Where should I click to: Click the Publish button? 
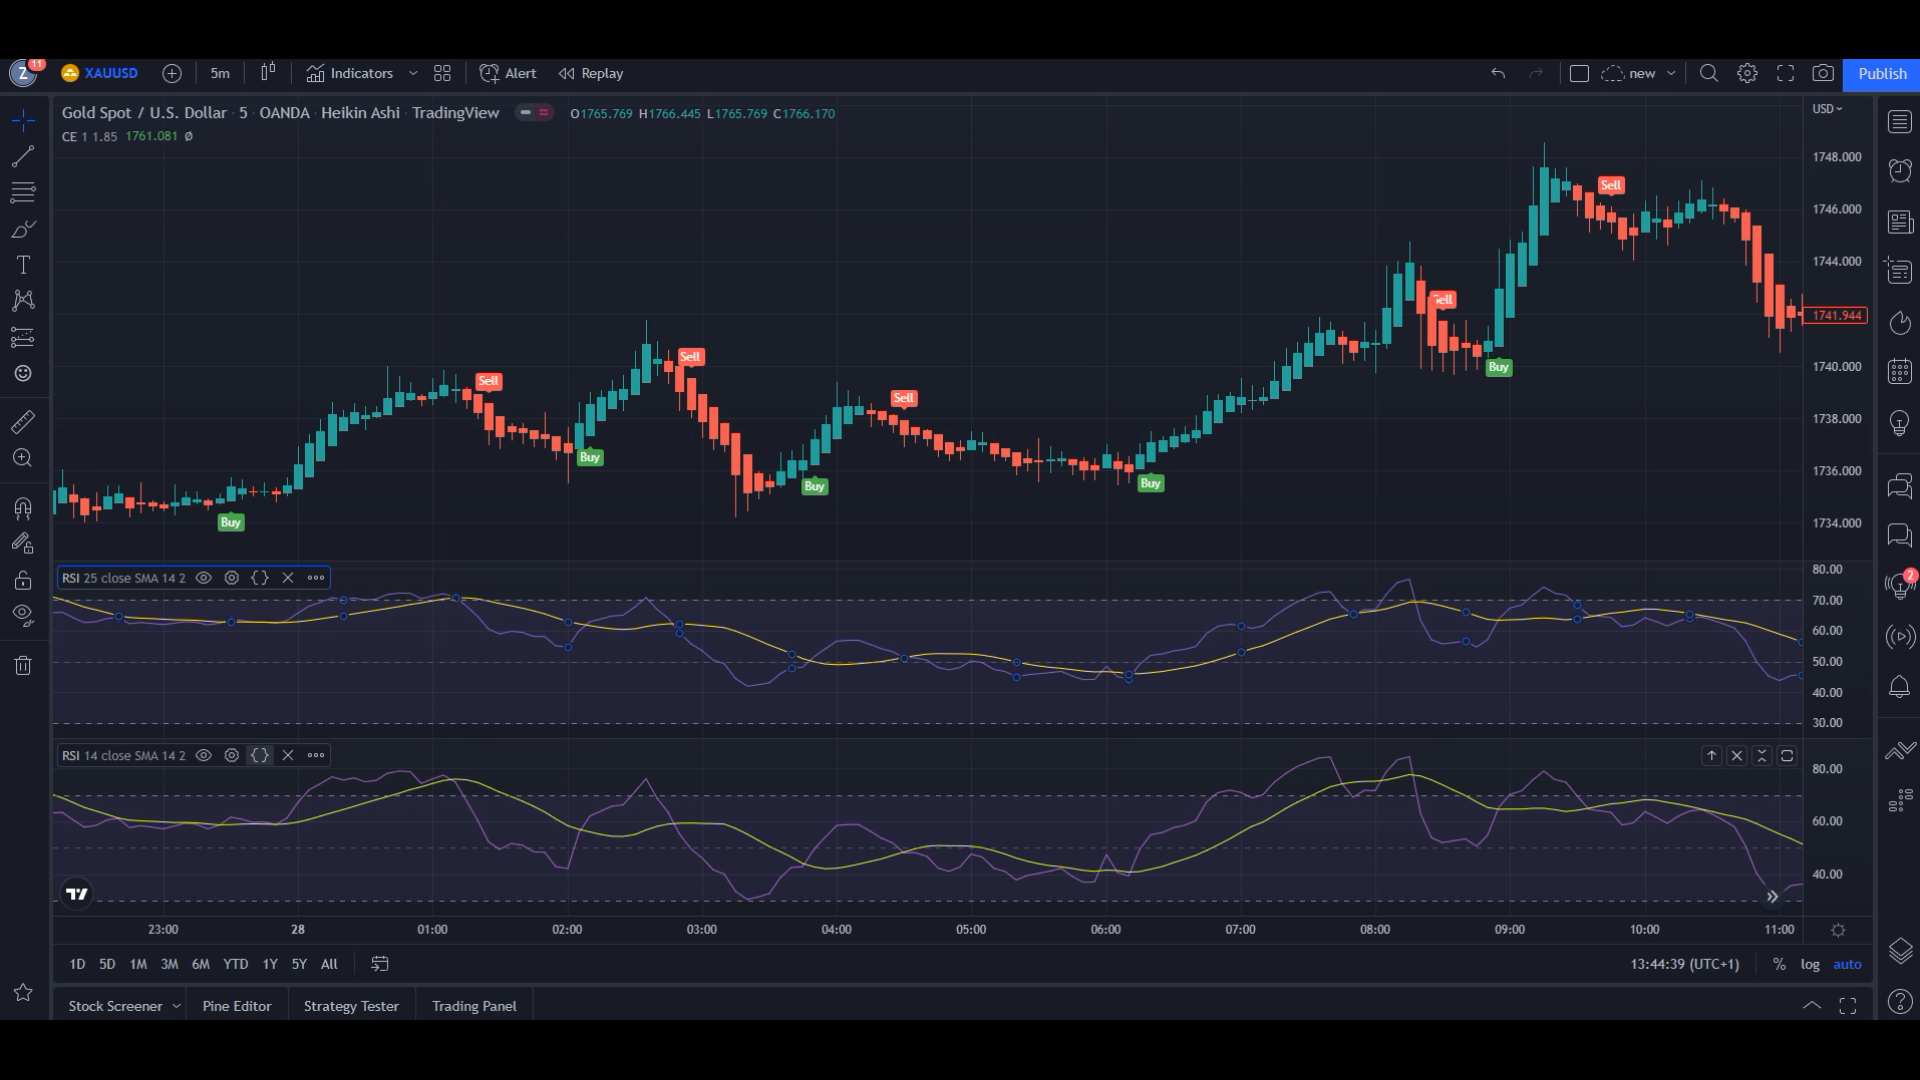[x=1881, y=73]
